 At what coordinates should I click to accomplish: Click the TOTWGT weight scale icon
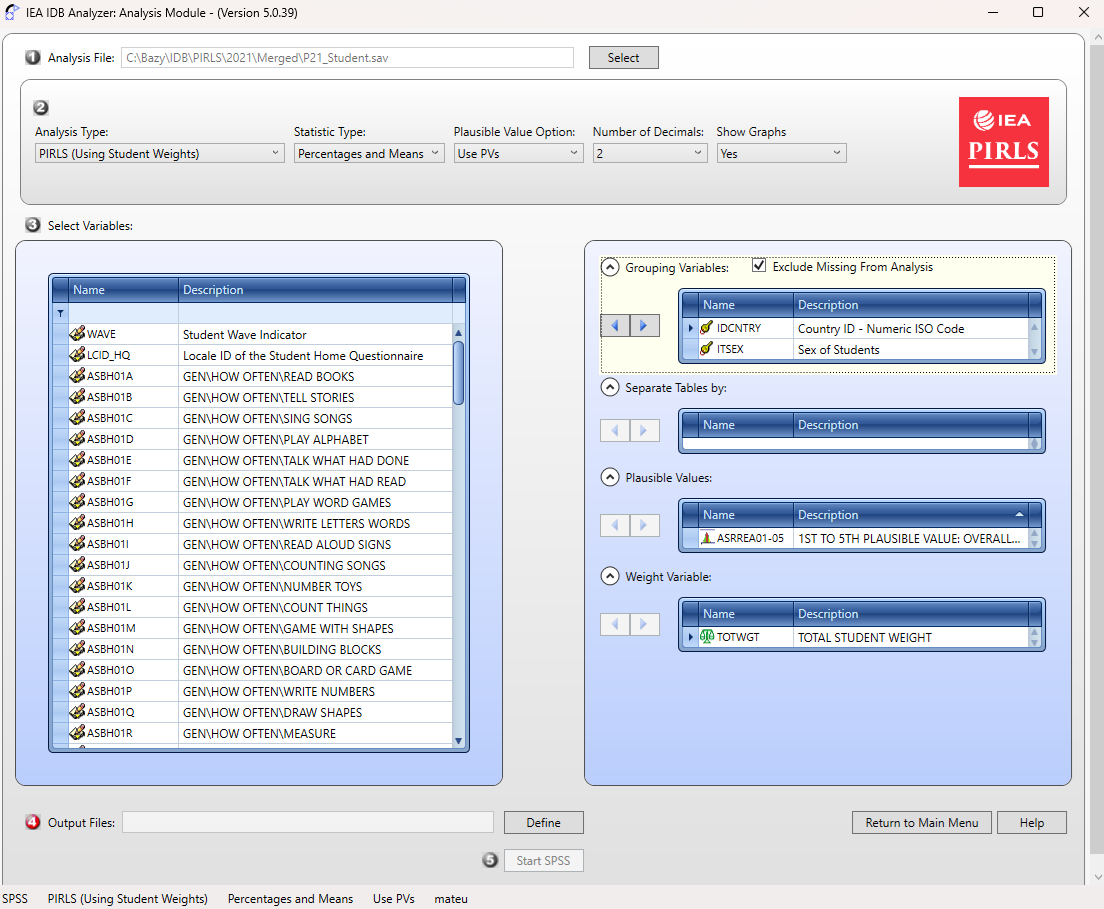tap(707, 637)
